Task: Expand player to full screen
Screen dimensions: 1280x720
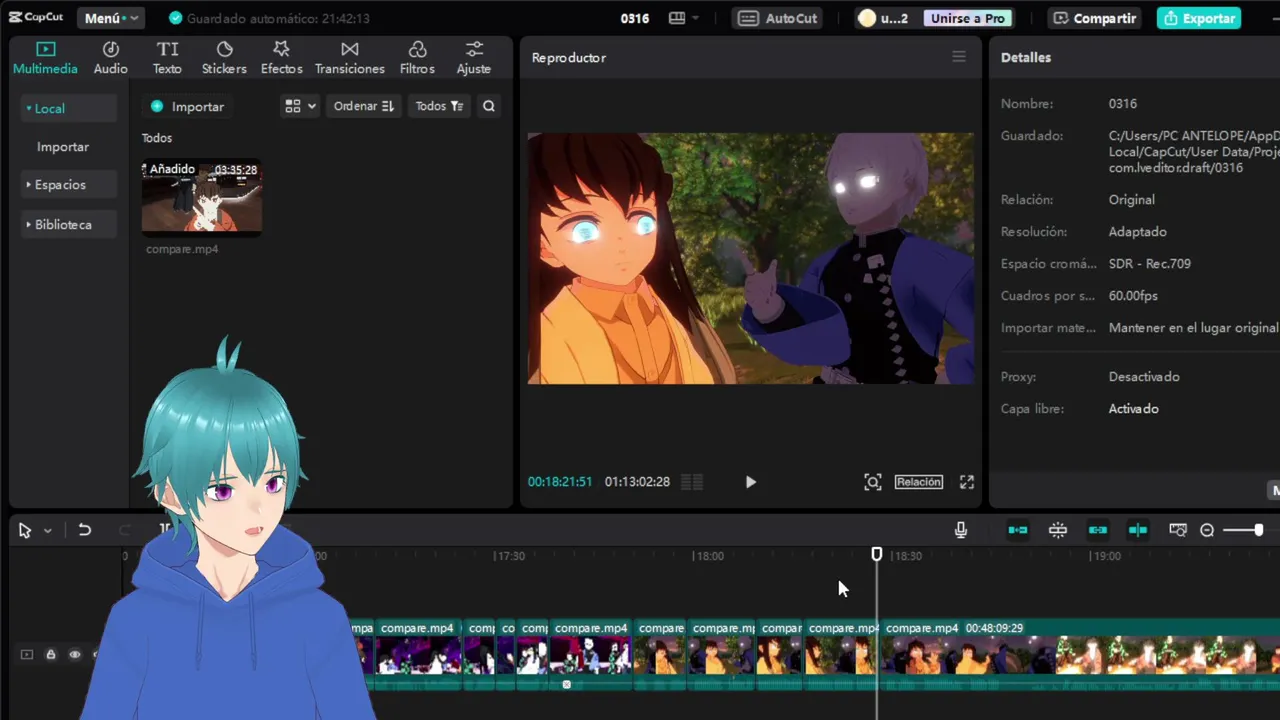Action: click(967, 482)
